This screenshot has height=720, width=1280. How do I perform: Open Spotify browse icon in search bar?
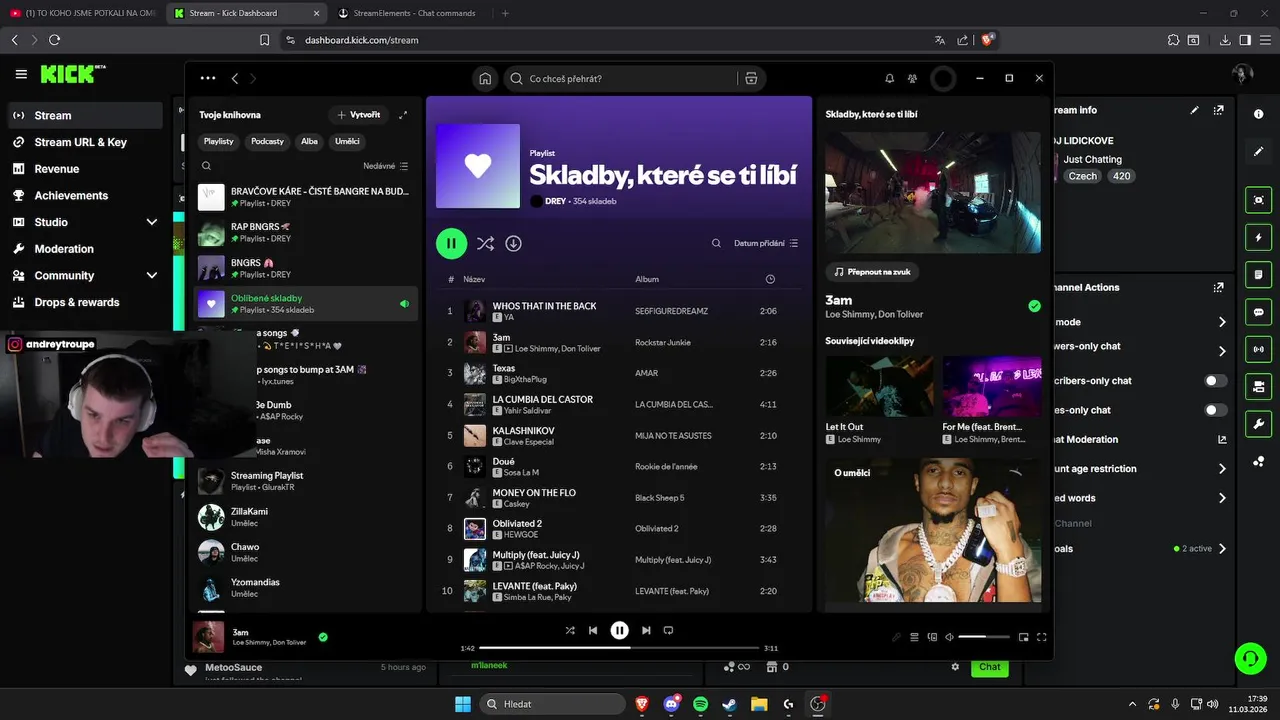tap(751, 78)
